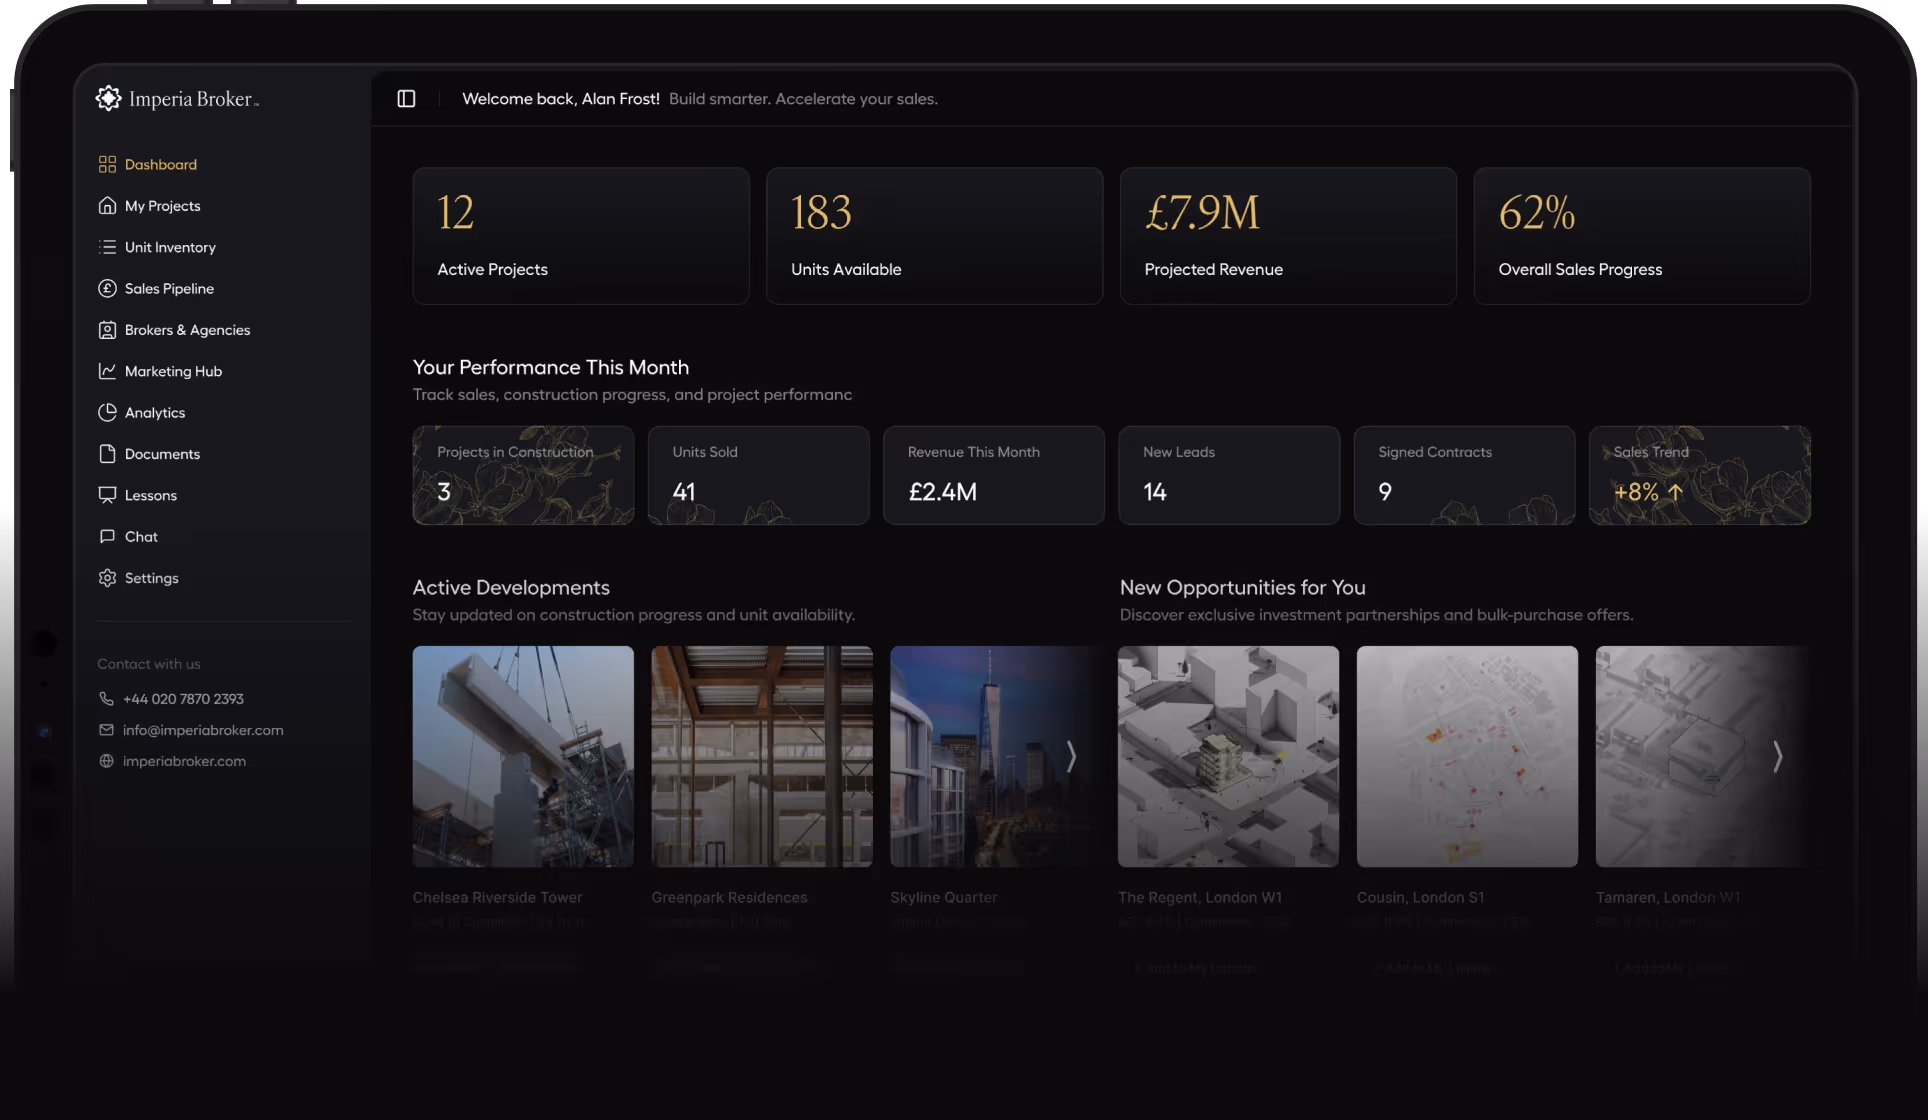Select the Dashboard navigation item

coord(160,164)
